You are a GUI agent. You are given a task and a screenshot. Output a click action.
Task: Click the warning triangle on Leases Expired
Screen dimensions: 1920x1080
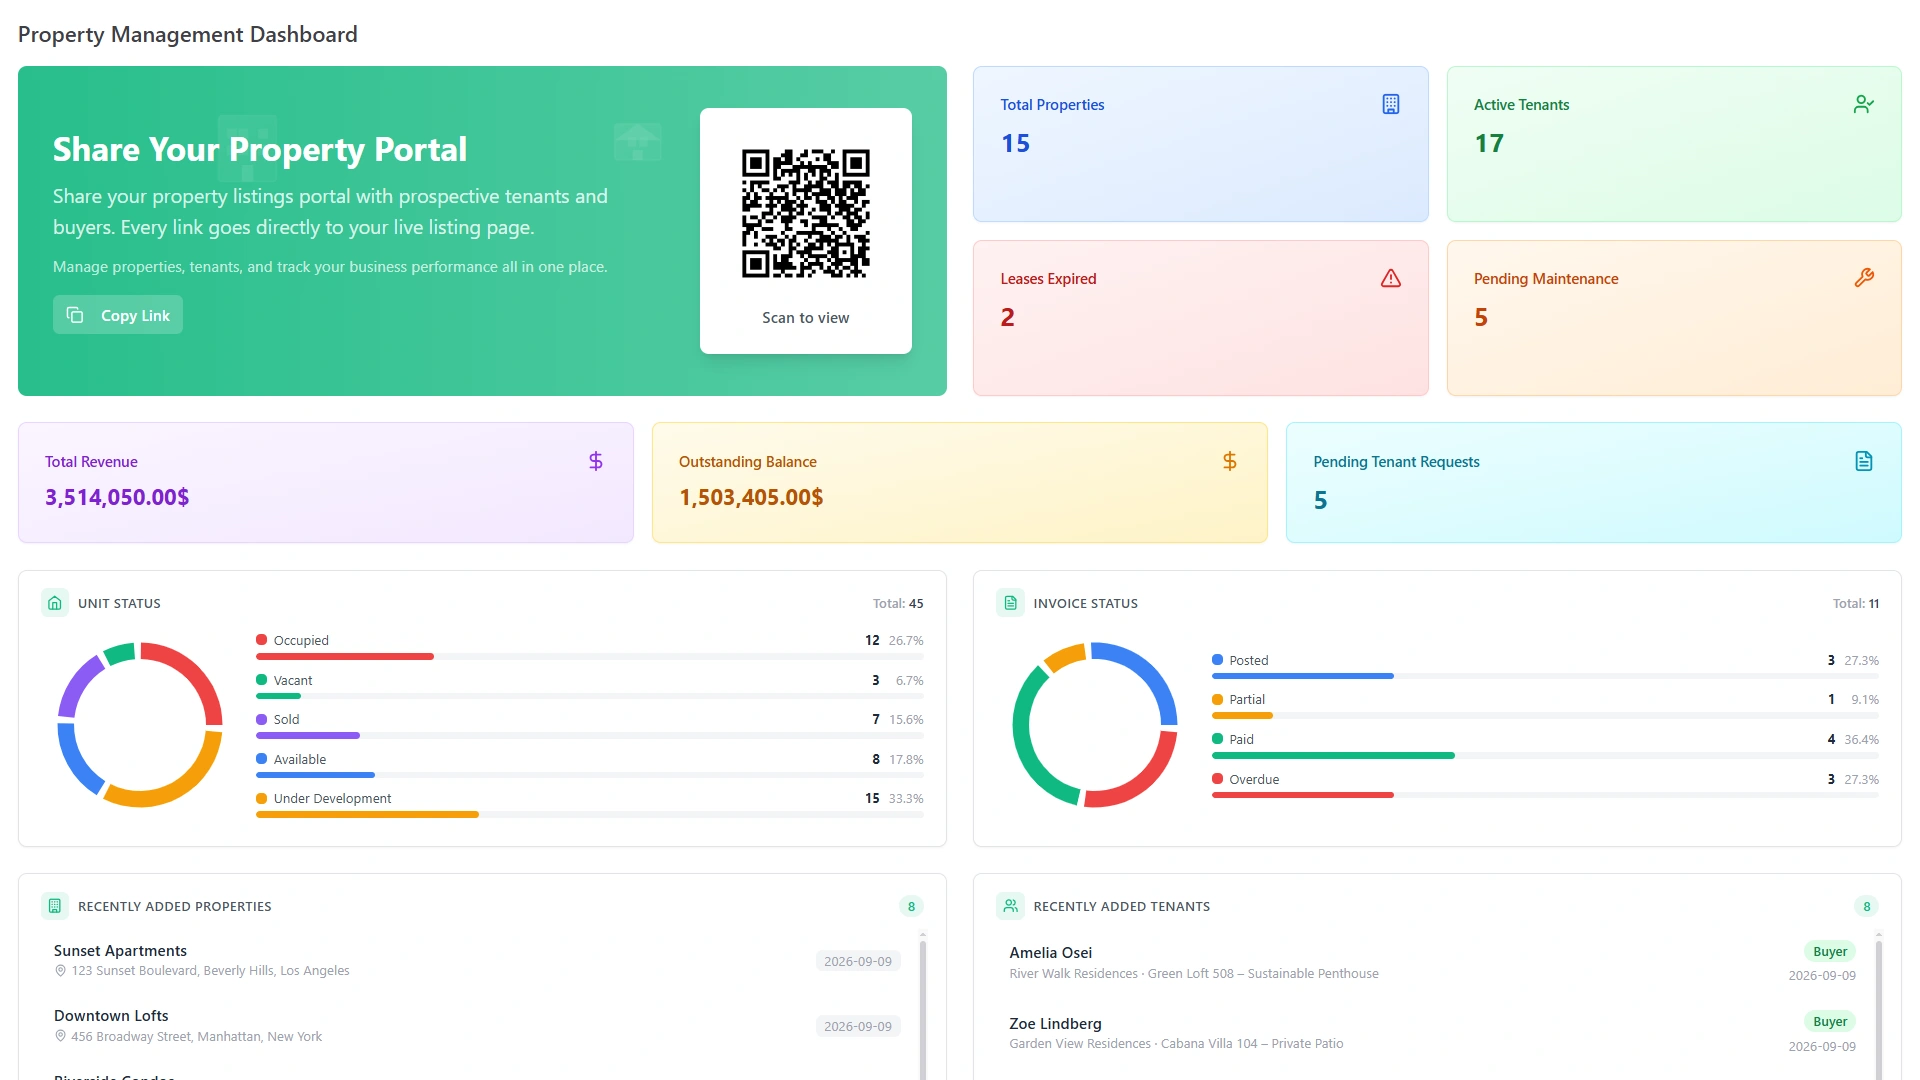[1390, 278]
